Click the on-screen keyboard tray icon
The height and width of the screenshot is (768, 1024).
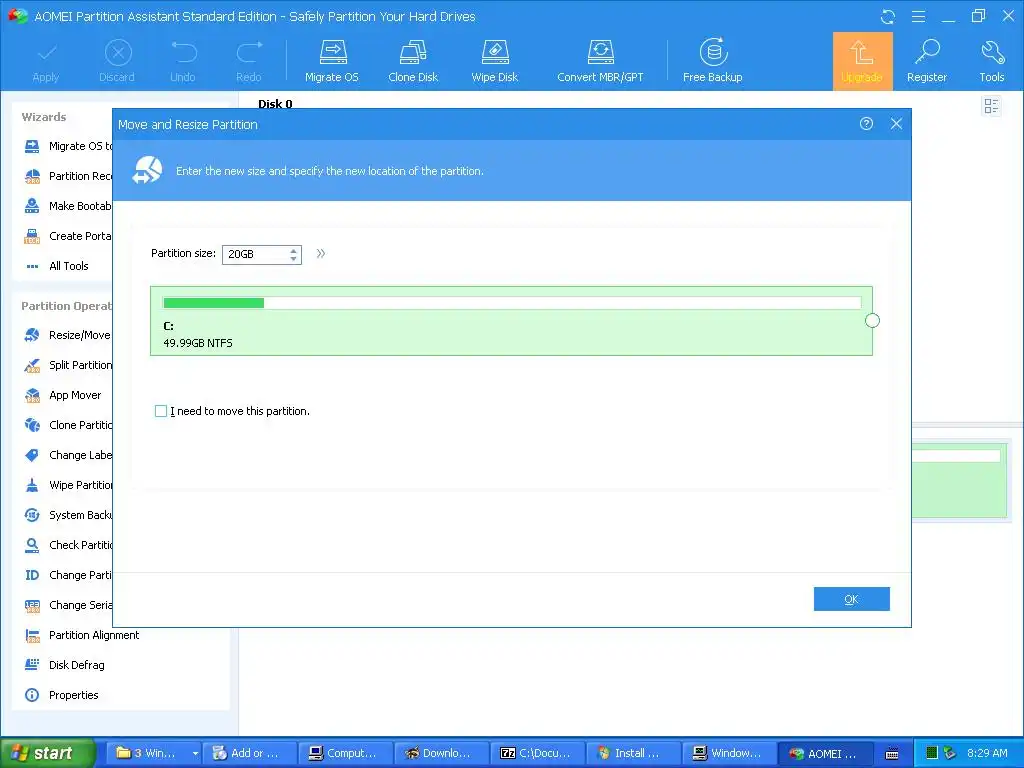coord(891,754)
